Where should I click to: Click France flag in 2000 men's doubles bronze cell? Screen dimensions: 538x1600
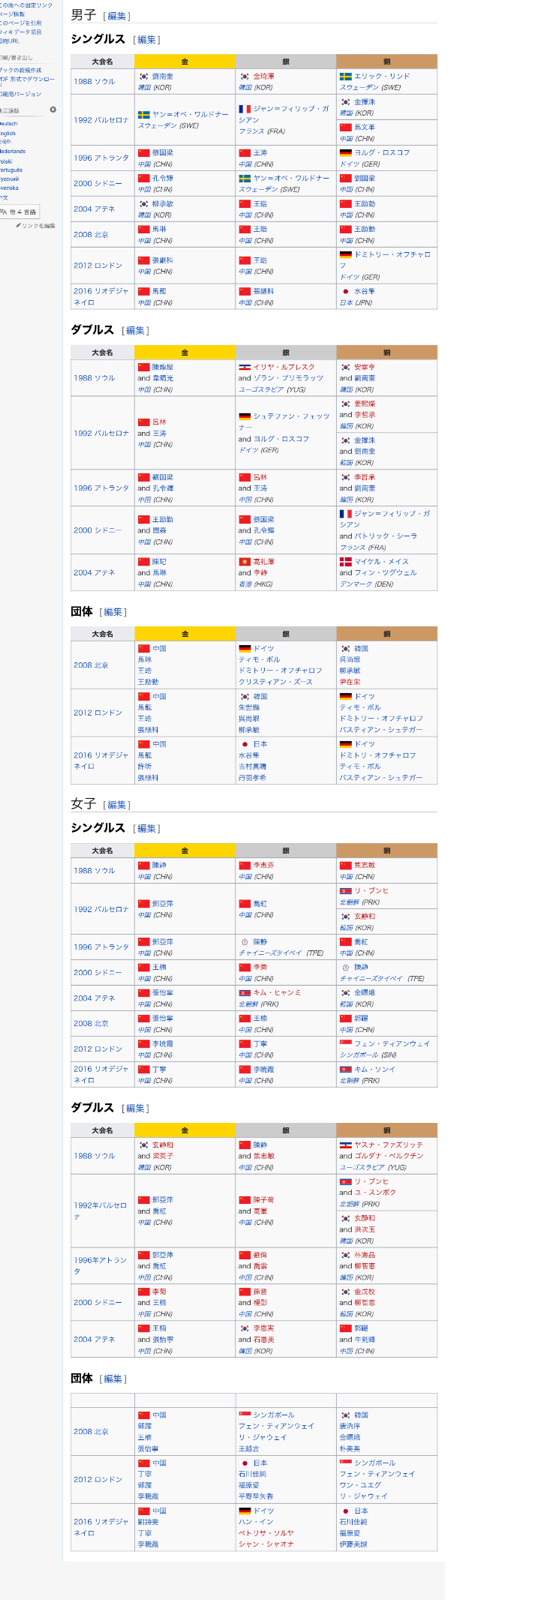(346, 514)
